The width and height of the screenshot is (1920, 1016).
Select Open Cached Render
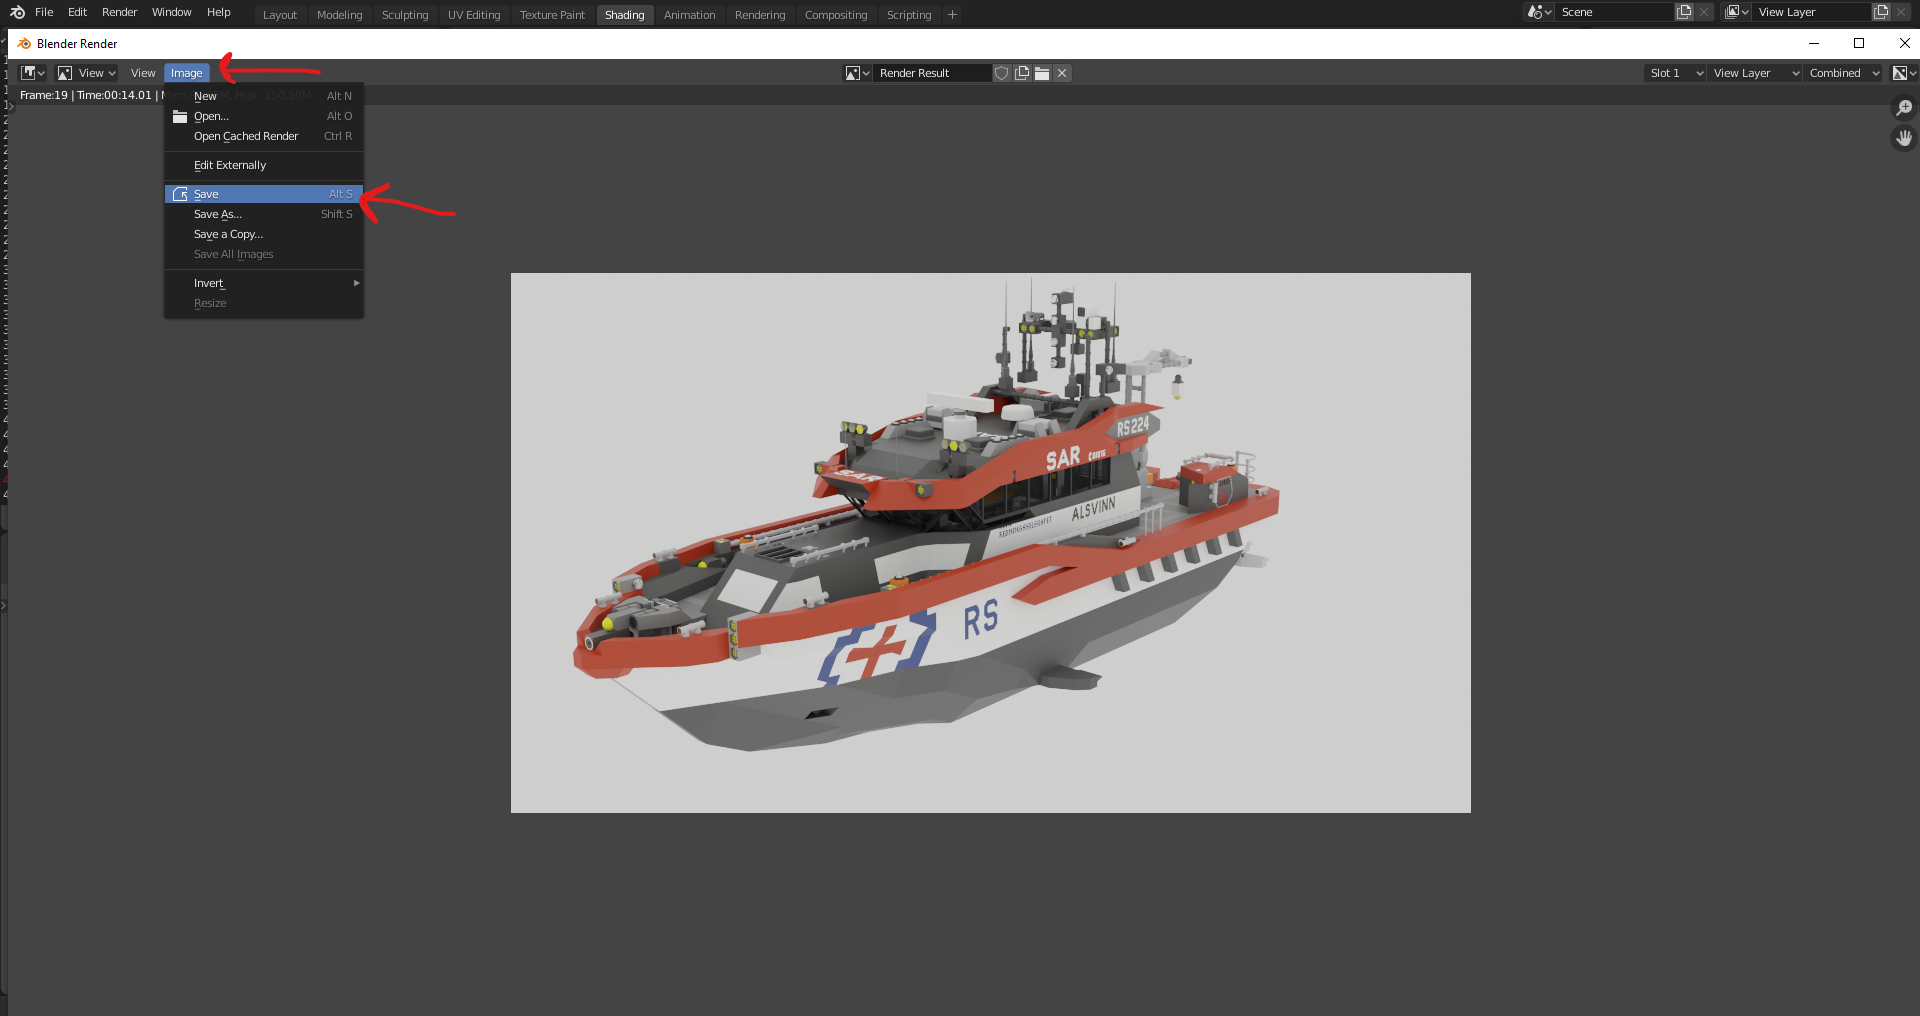coord(264,136)
